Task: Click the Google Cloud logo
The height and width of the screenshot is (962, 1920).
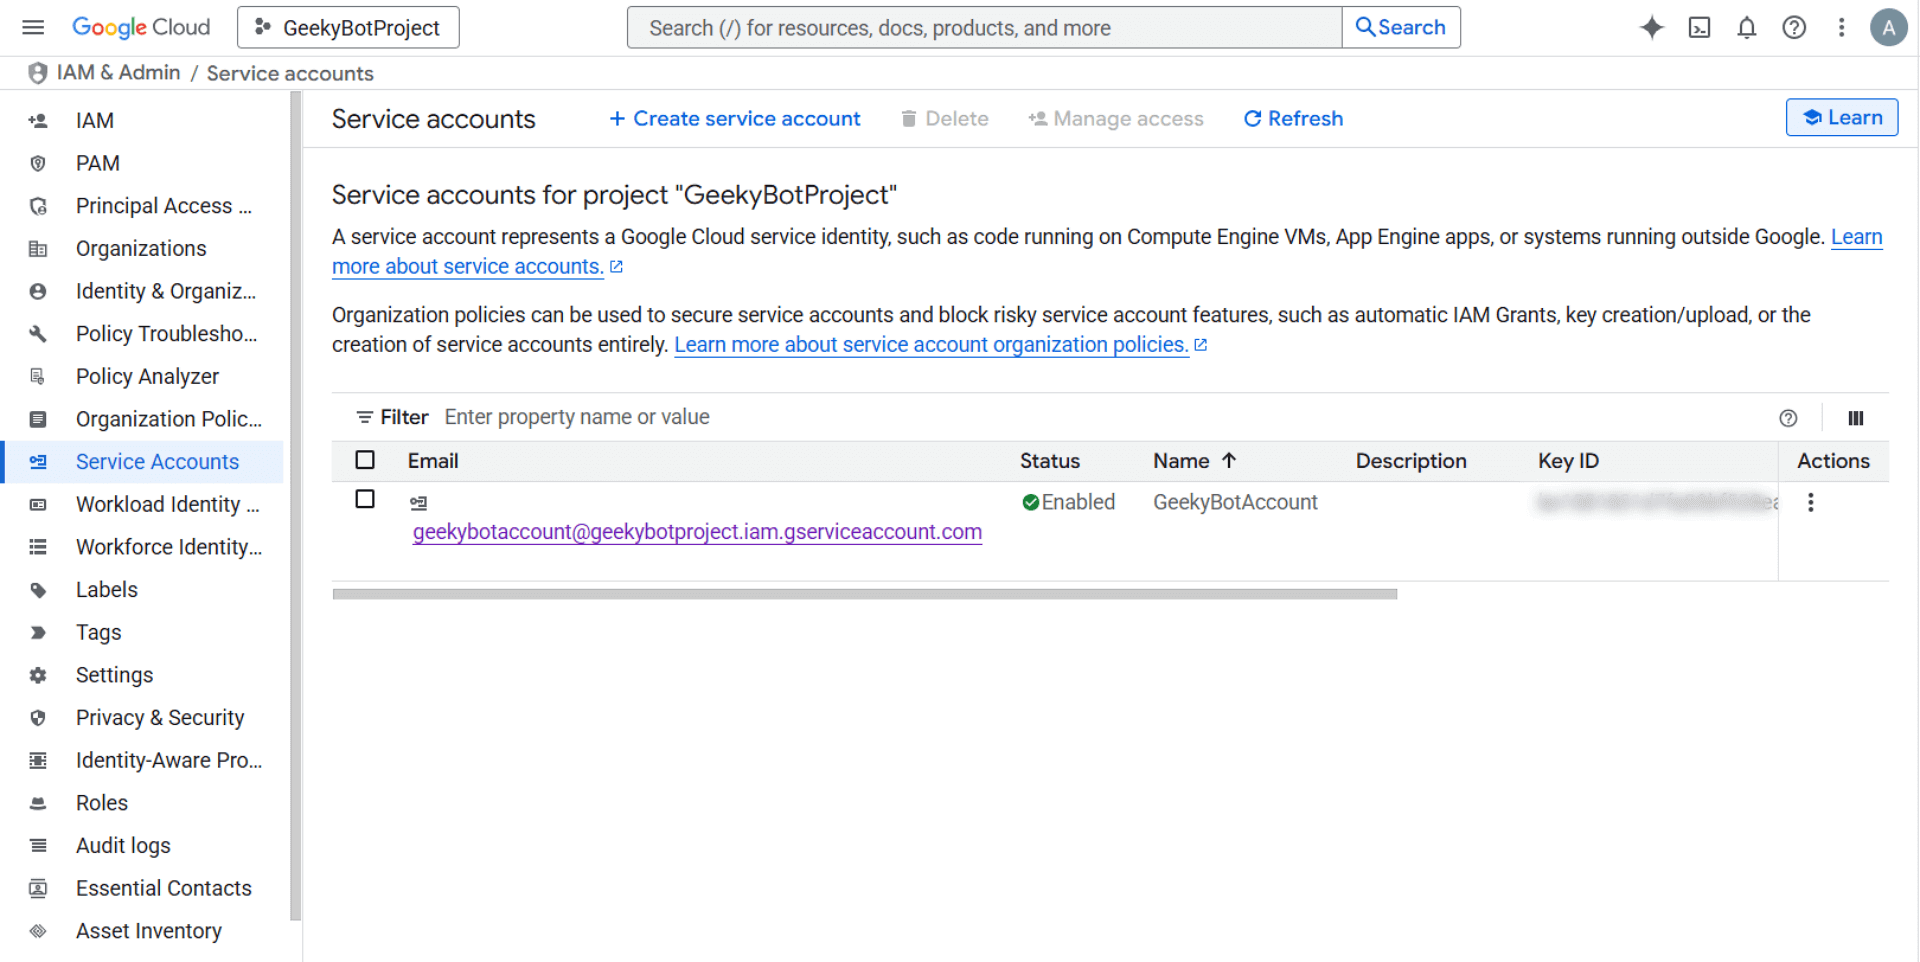Action: point(141,27)
